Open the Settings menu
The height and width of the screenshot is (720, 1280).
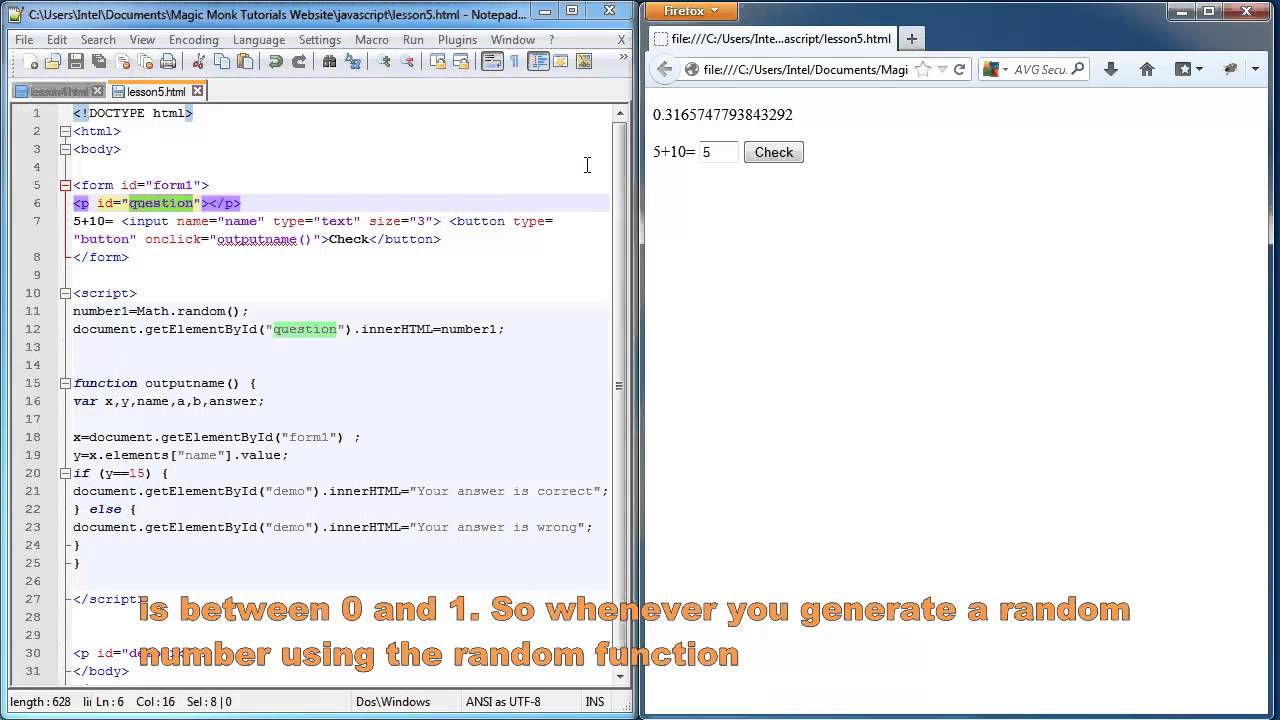point(320,40)
